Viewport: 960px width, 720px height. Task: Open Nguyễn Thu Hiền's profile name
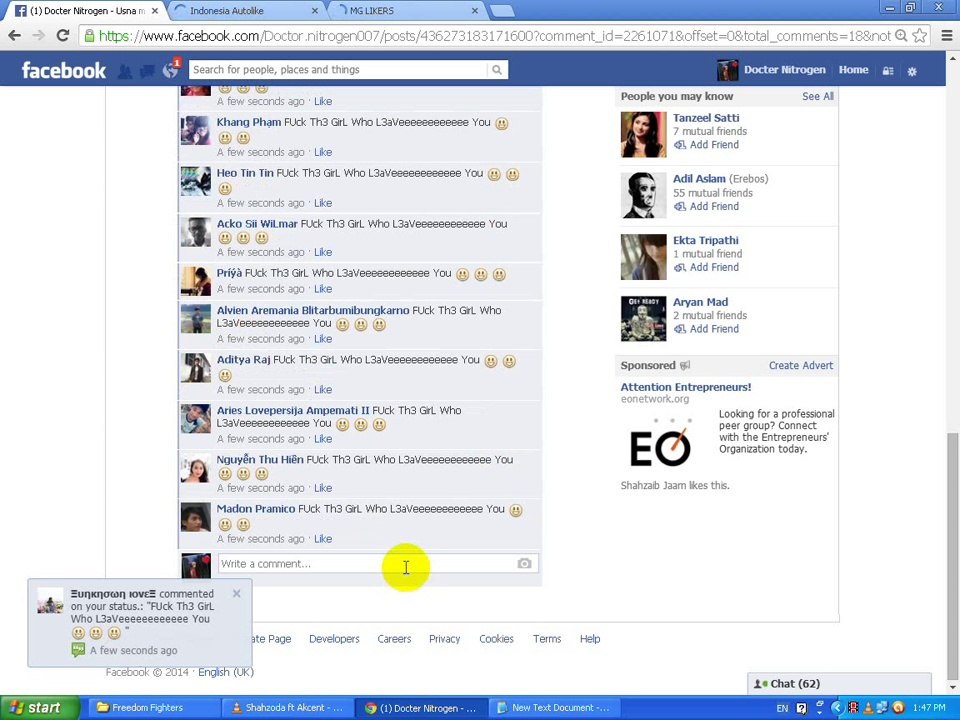click(x=260, y=459)
